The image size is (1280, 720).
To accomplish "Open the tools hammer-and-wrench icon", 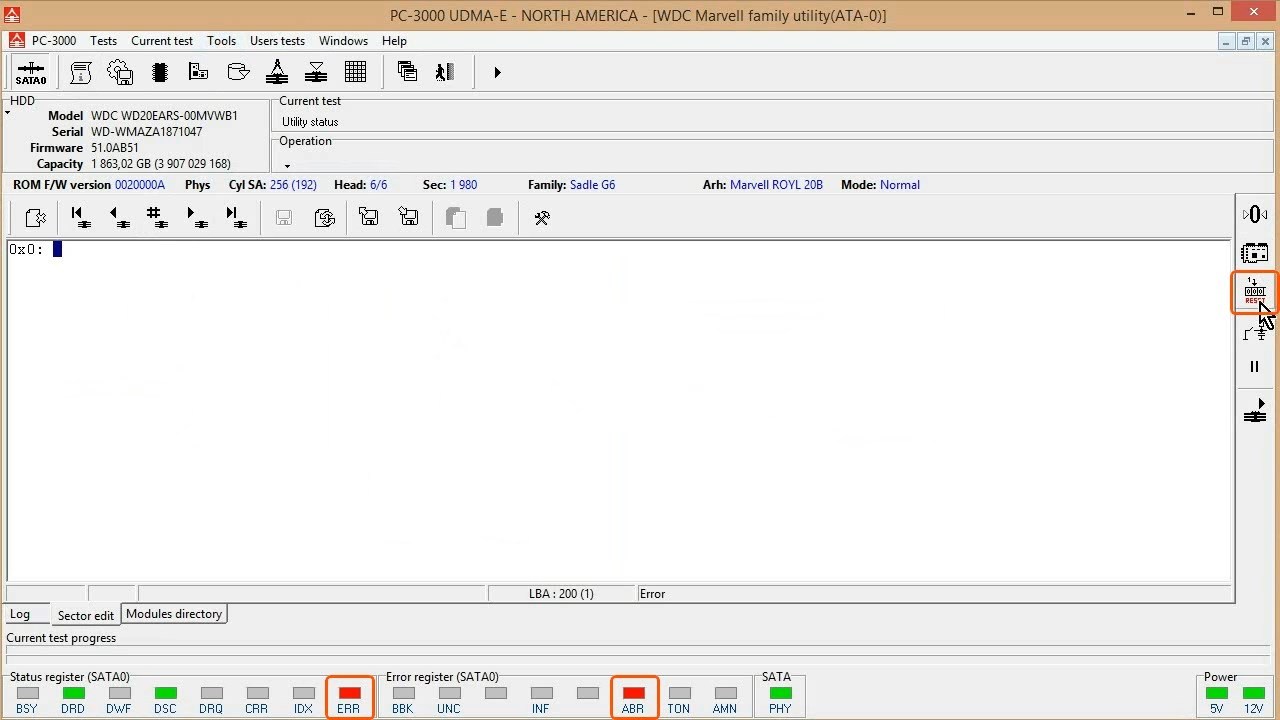I will click(542, 218).
